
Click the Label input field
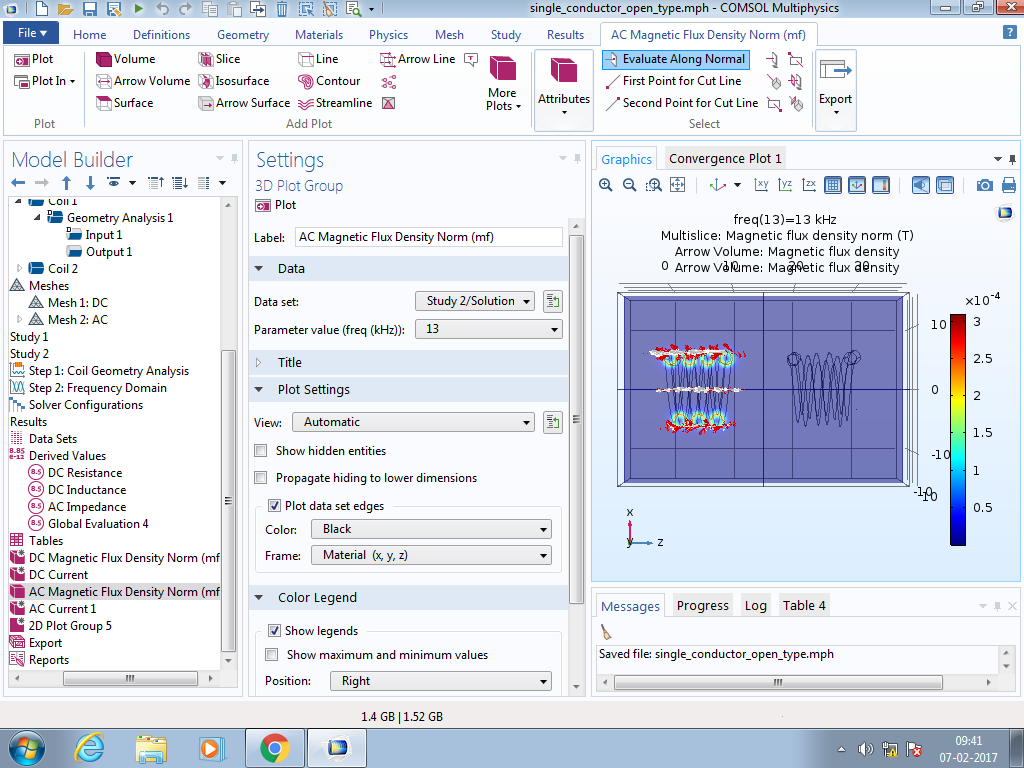tap(428, 237)
